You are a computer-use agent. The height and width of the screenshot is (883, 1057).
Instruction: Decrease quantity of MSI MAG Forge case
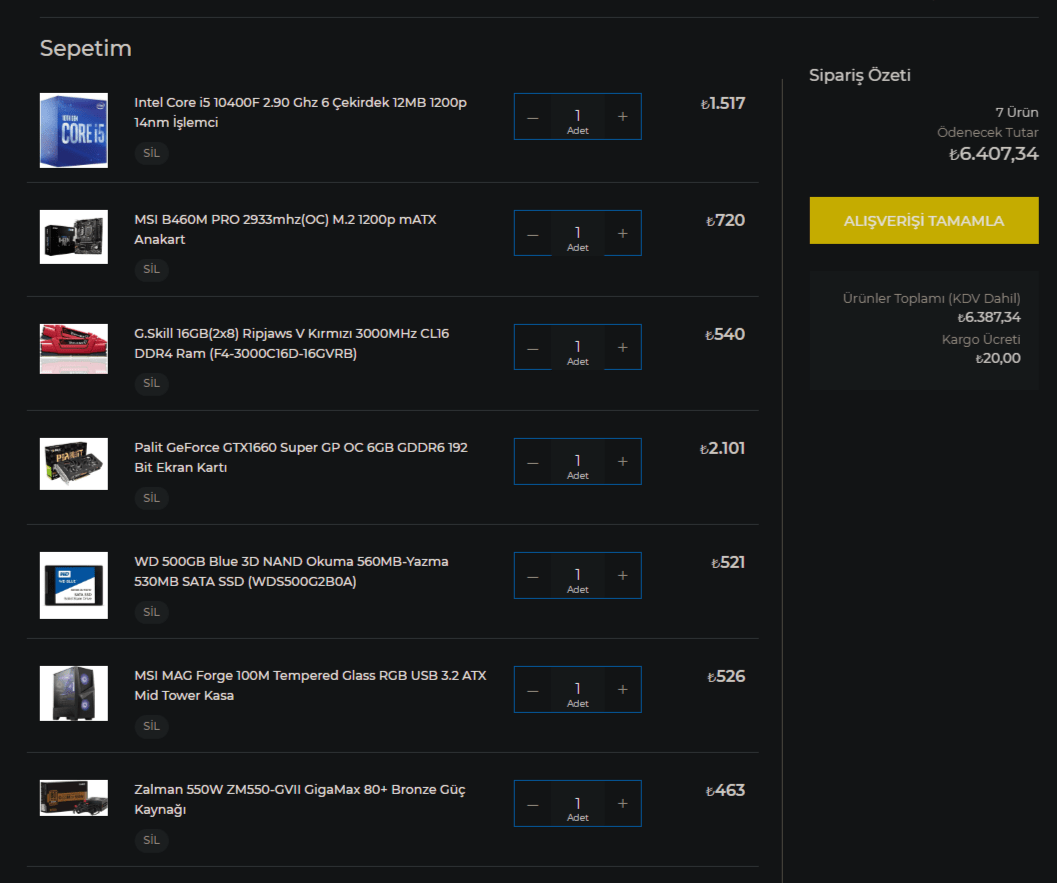pos(533,689)
